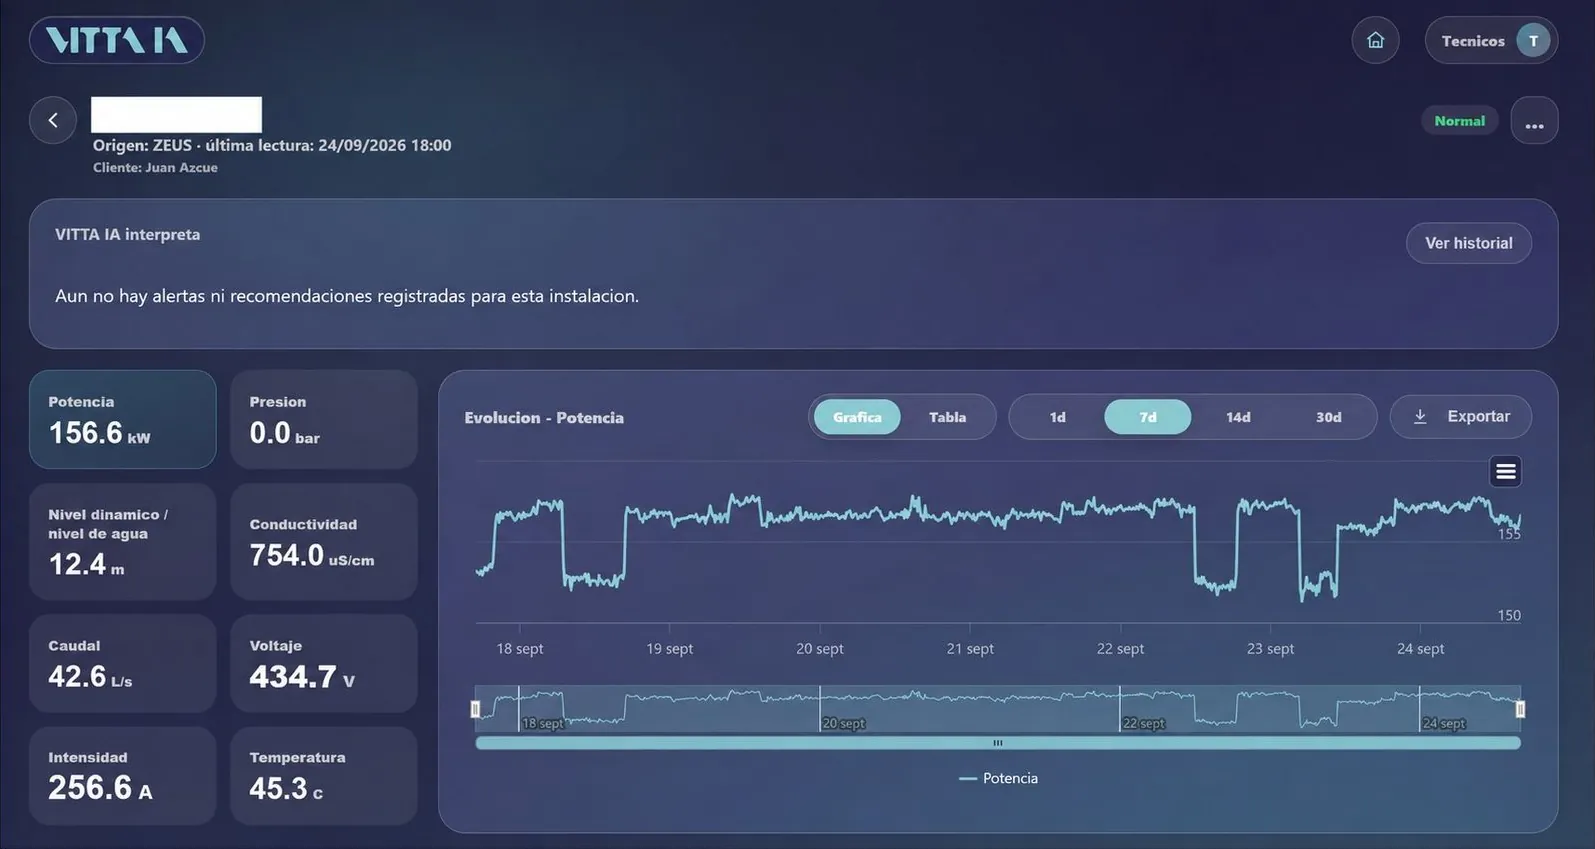
Task: Click the T user avatar
Action: click(x=1533, y=41)
